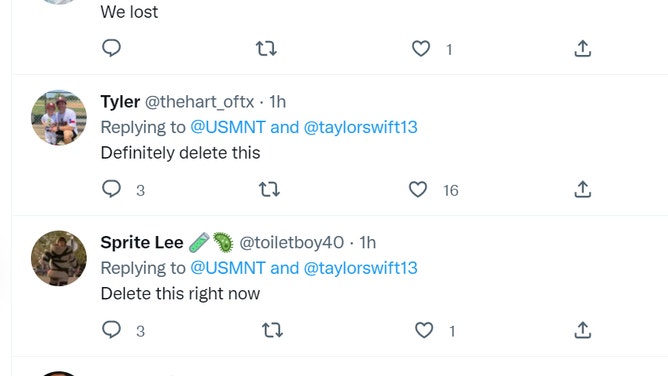668x376 pixels.
Task: Retweet Sprite Lee's "Delete this right now"
Action: pos(272,330)
